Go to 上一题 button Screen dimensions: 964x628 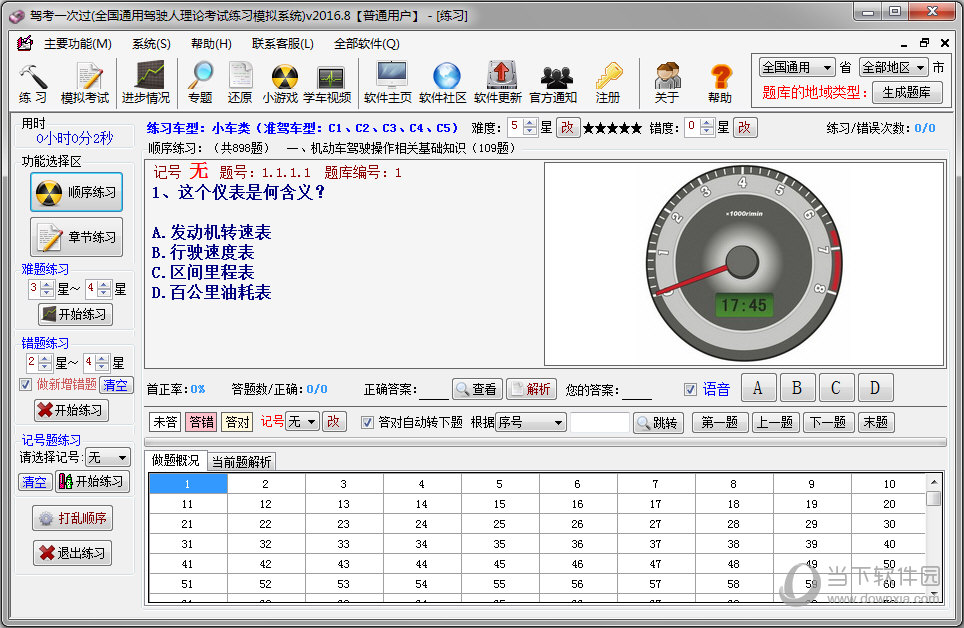(774, 423)
